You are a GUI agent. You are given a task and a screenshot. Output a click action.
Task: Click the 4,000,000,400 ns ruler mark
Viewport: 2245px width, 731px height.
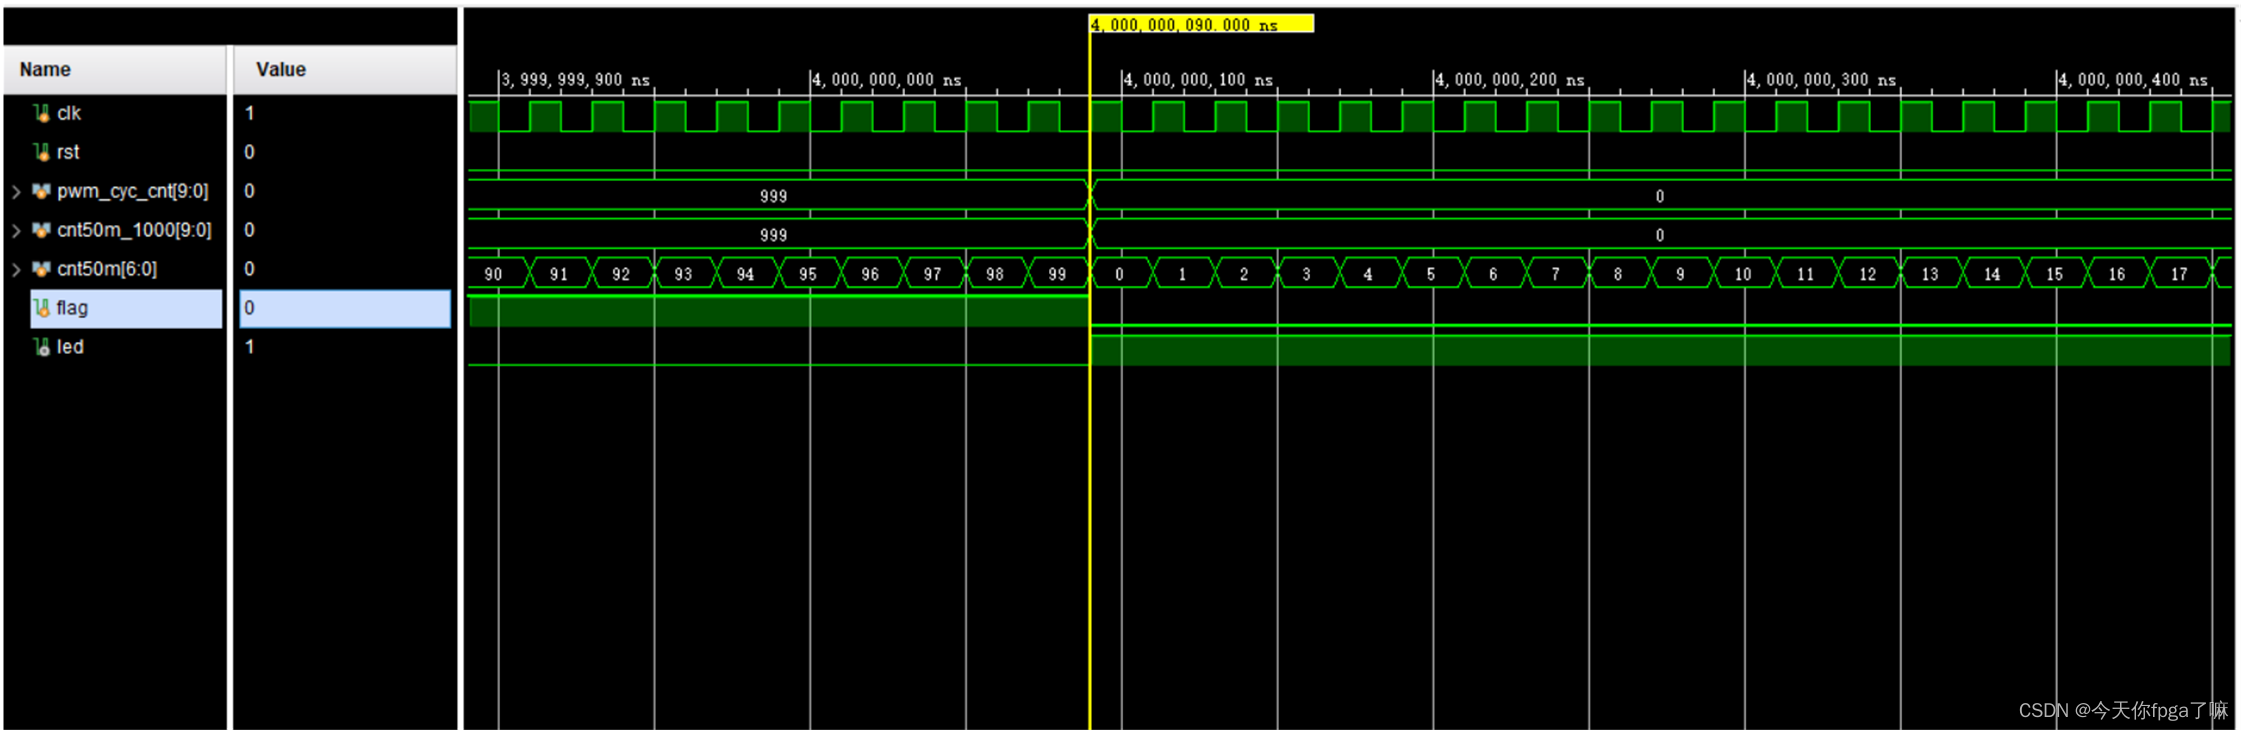point(2133,80)
